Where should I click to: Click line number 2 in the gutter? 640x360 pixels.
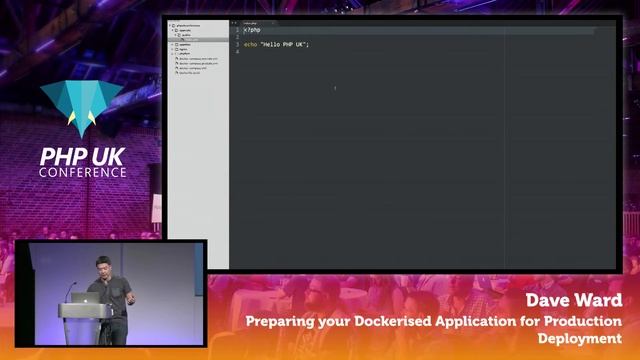[237, 37]
